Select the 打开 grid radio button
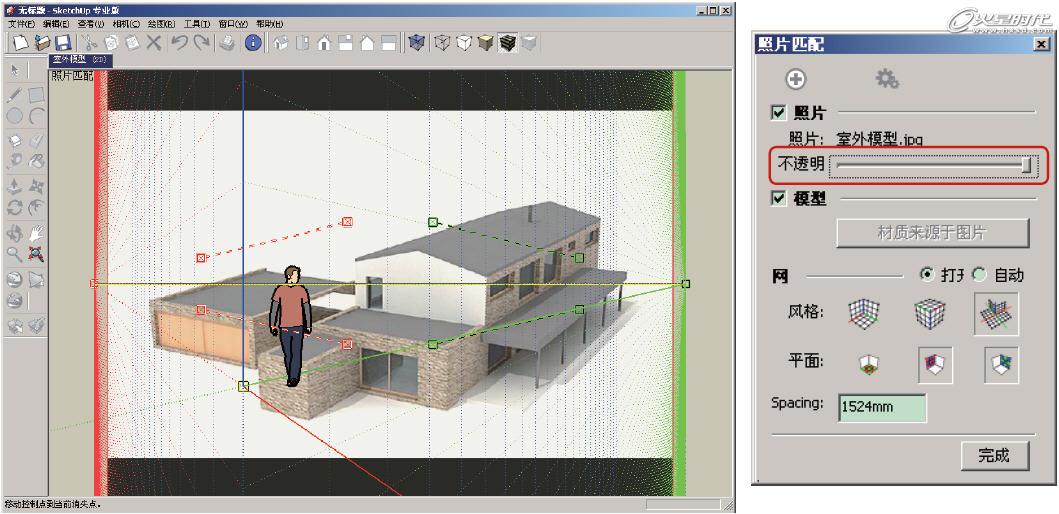The image size is (1059, 514). 927,275
